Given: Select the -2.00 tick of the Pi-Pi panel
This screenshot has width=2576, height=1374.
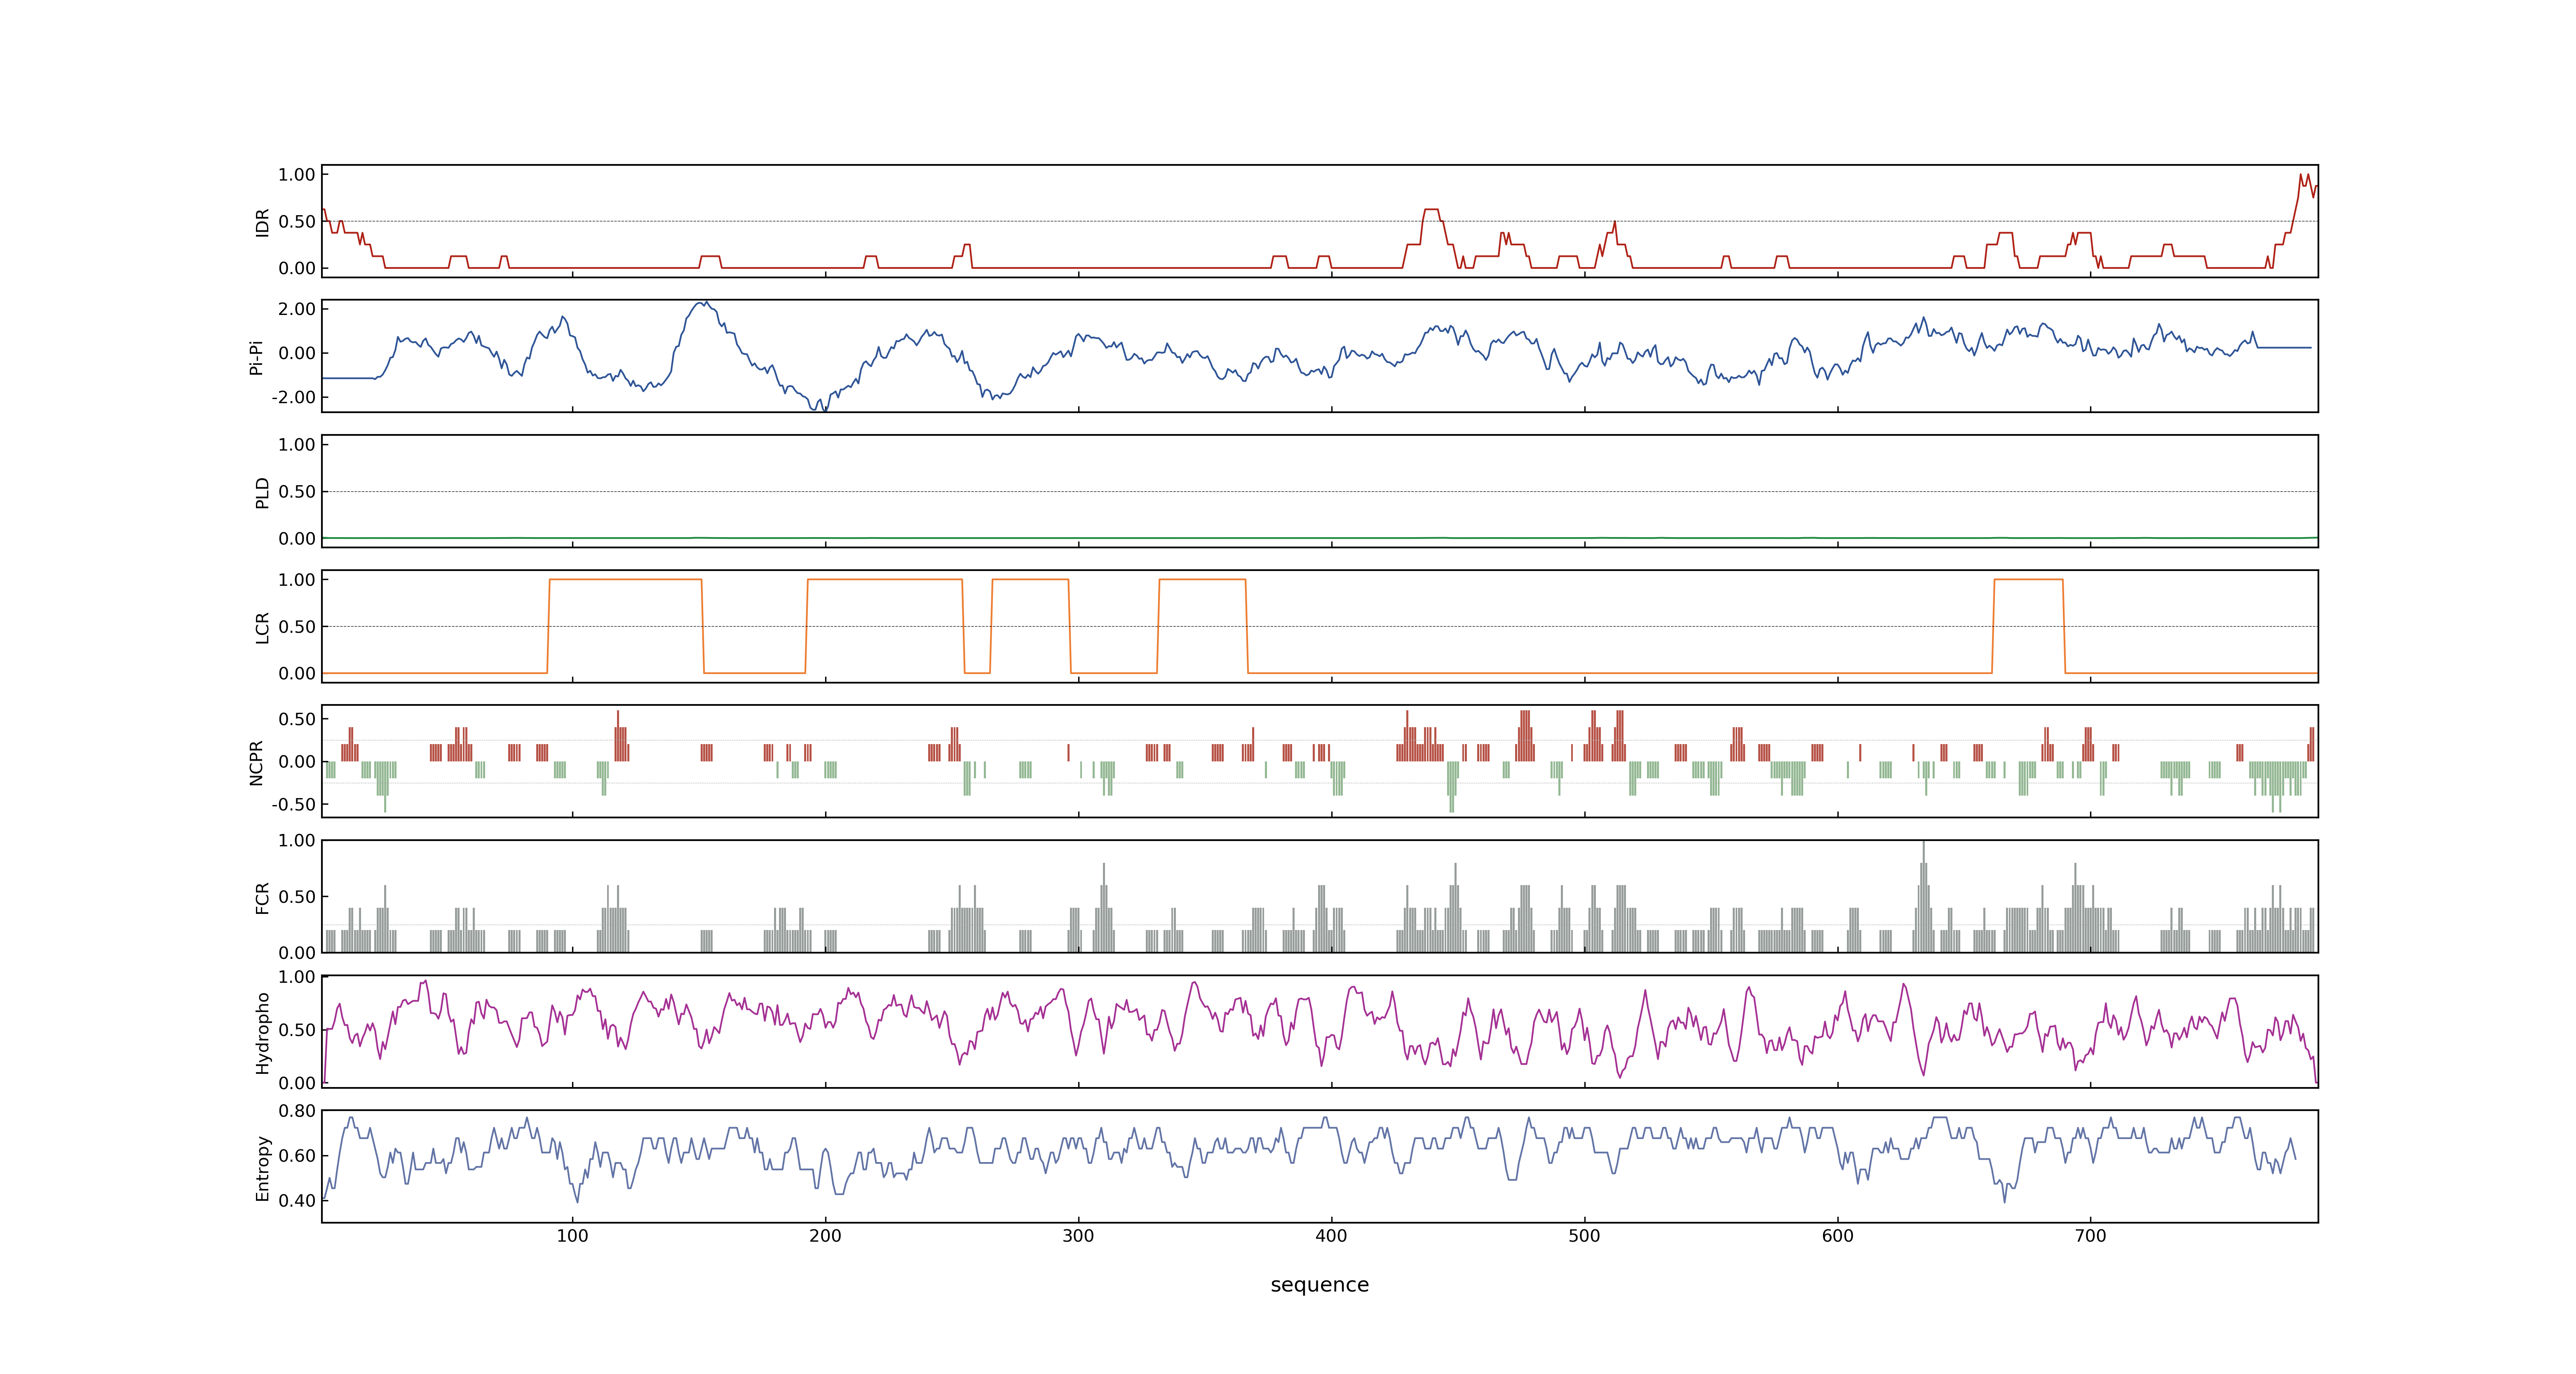Looking at the screenshot, I should pyautogui.click(x=293, y=397).
